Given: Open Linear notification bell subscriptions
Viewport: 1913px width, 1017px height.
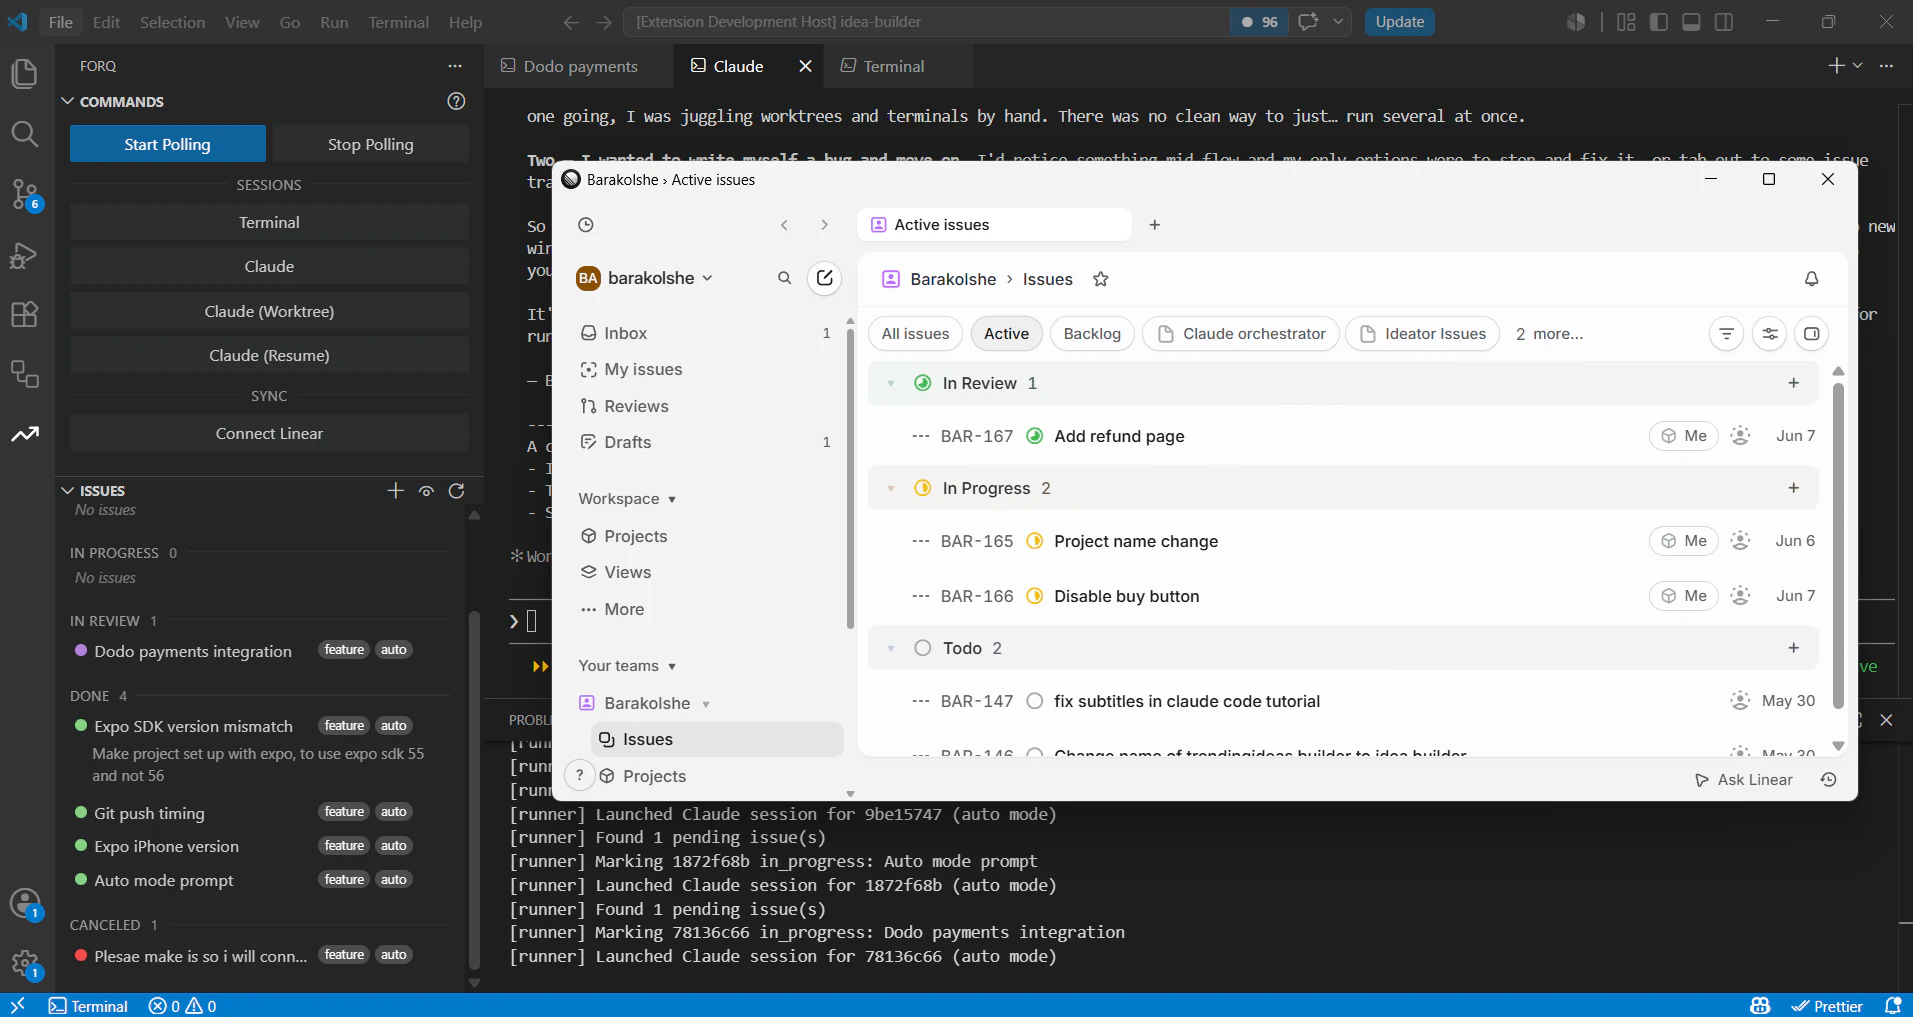Looking at the screenshot, I should pos(1811,279).
